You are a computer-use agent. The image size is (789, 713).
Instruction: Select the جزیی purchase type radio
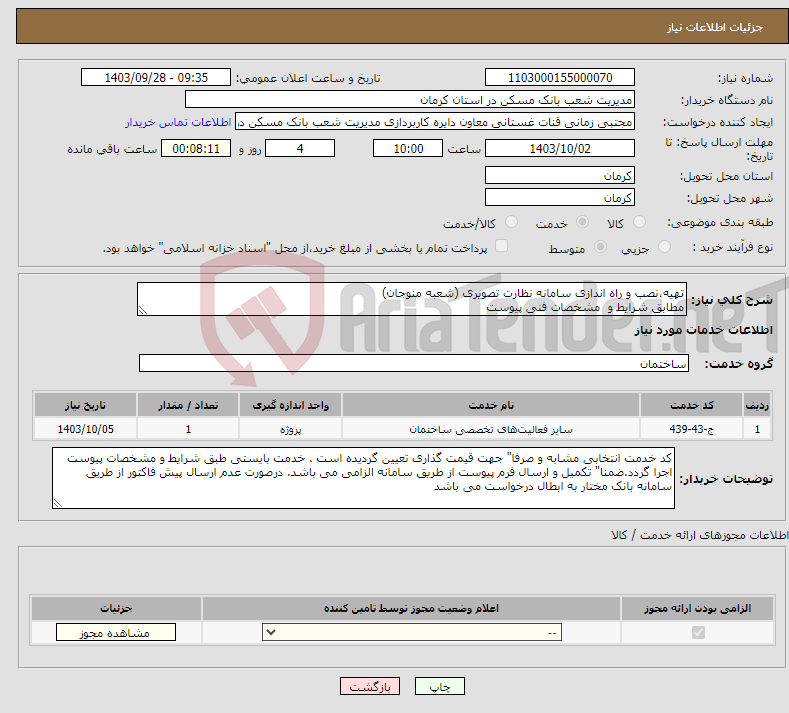tap(664, 247)
